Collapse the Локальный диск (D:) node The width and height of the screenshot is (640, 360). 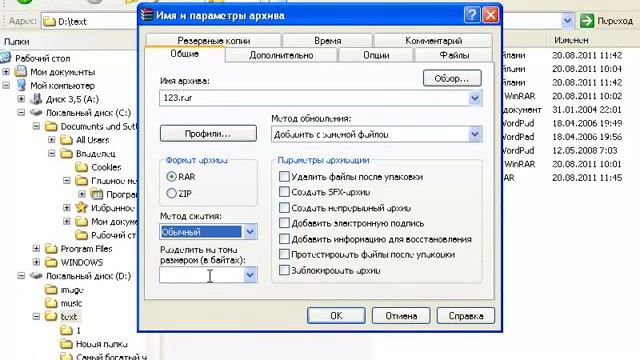pos(21,276)
